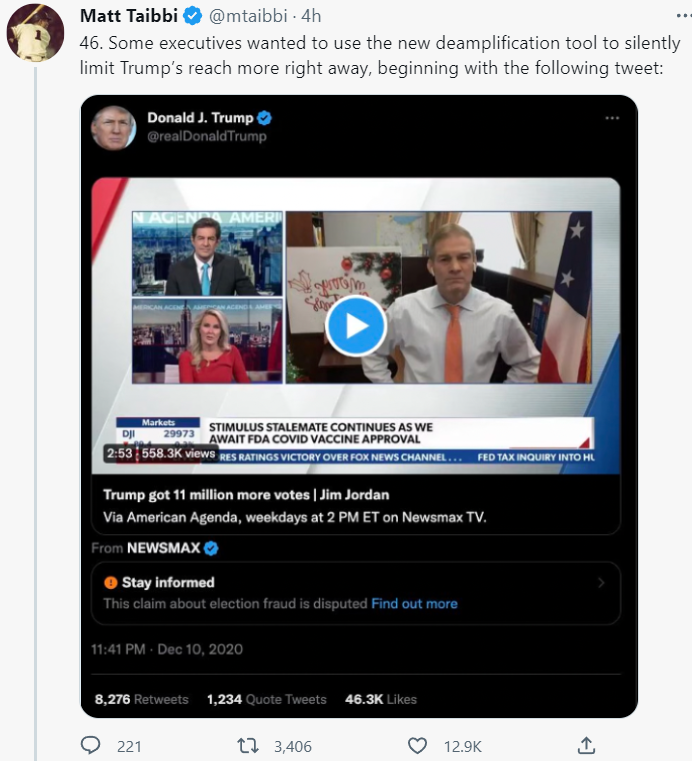Play the Newsmax video

[x=355, y=325]
